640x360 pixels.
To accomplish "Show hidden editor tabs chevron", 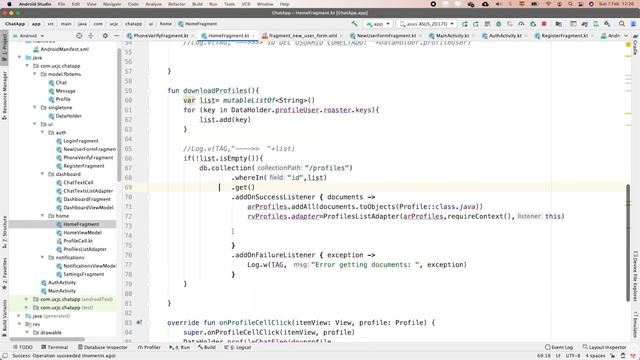I will pyautogui.click(x=626, y=36).
